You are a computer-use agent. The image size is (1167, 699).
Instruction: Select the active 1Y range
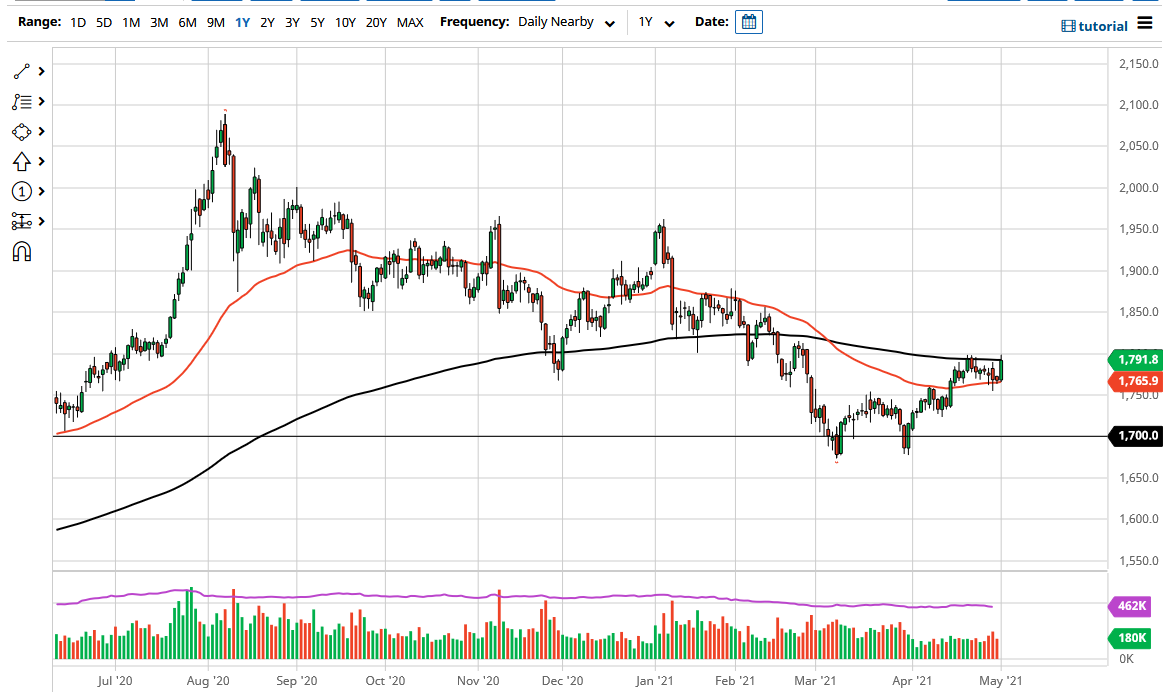click(243, 22)
